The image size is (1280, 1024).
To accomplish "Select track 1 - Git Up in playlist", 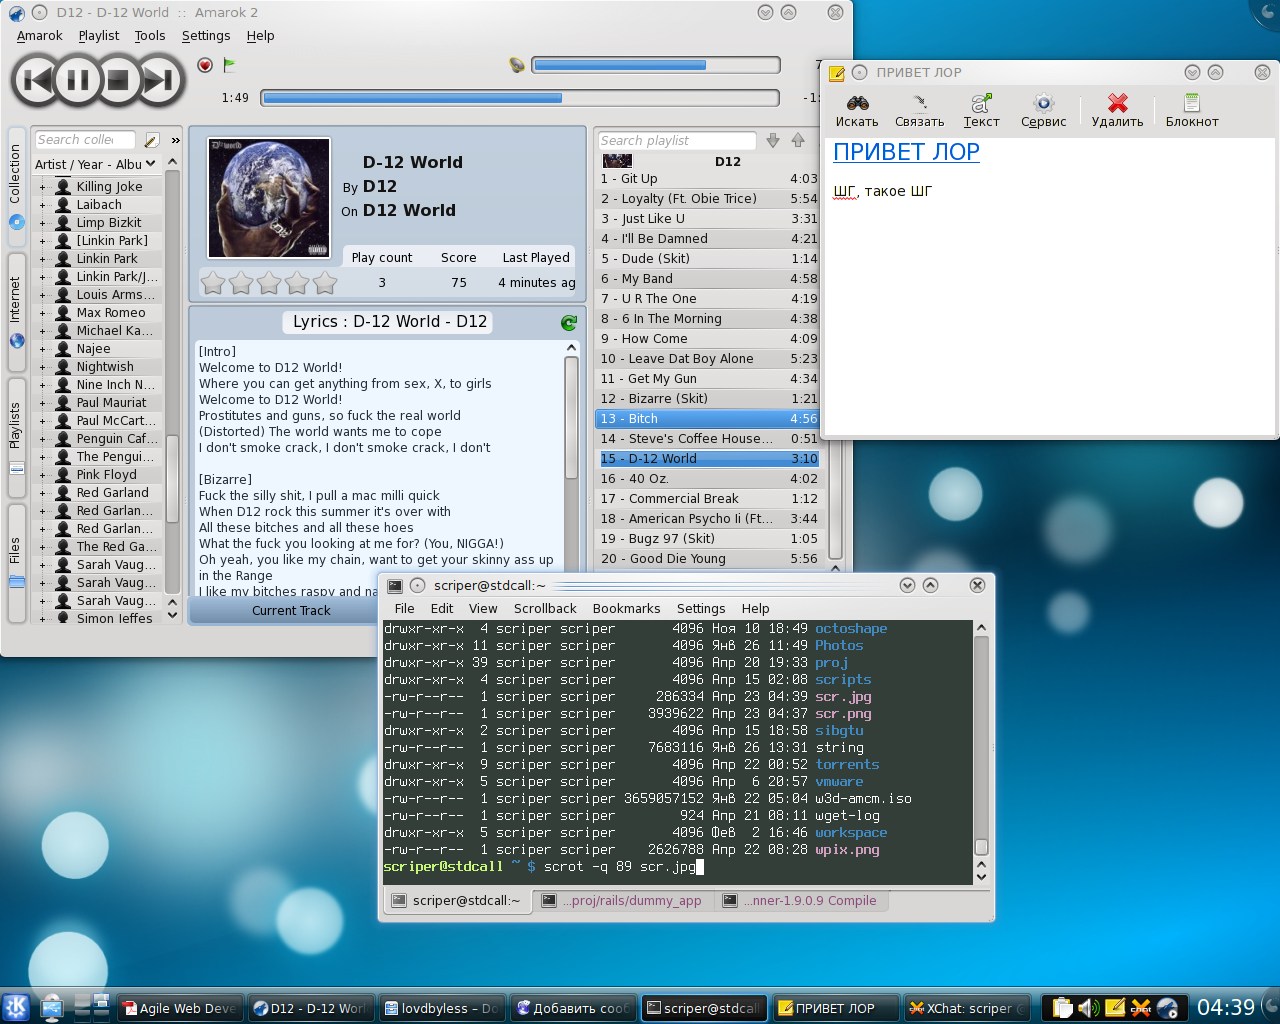I will pos(708,179).
